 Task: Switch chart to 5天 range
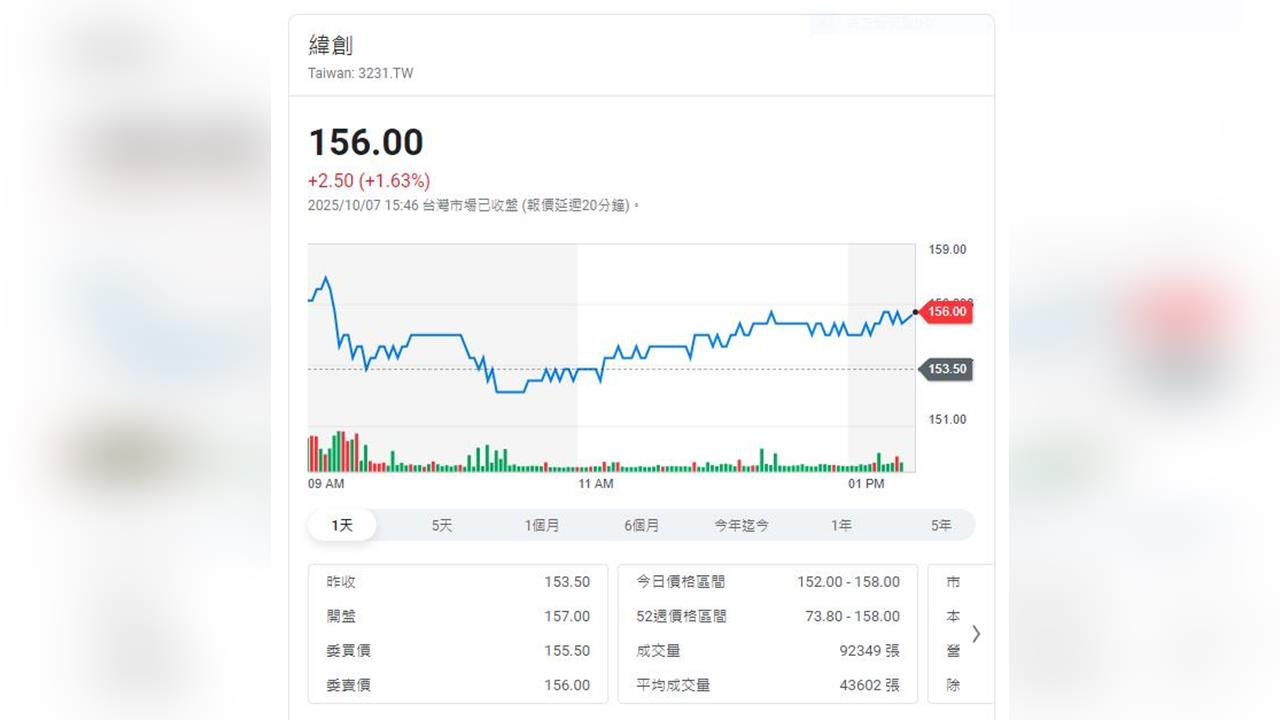click(x=442, y=525)
